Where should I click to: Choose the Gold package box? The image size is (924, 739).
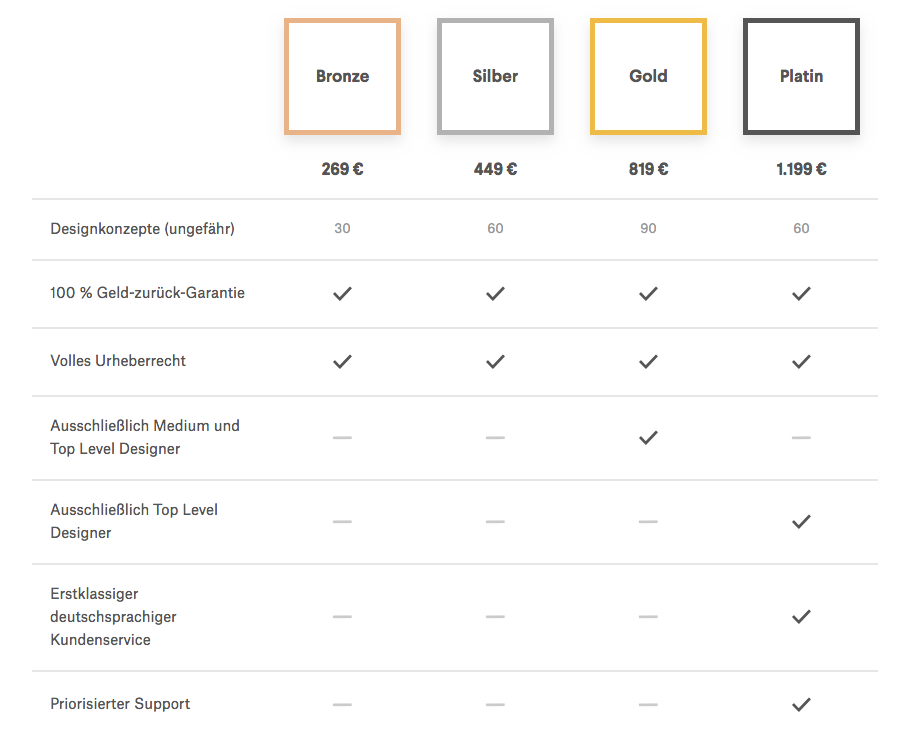[648, 77]
